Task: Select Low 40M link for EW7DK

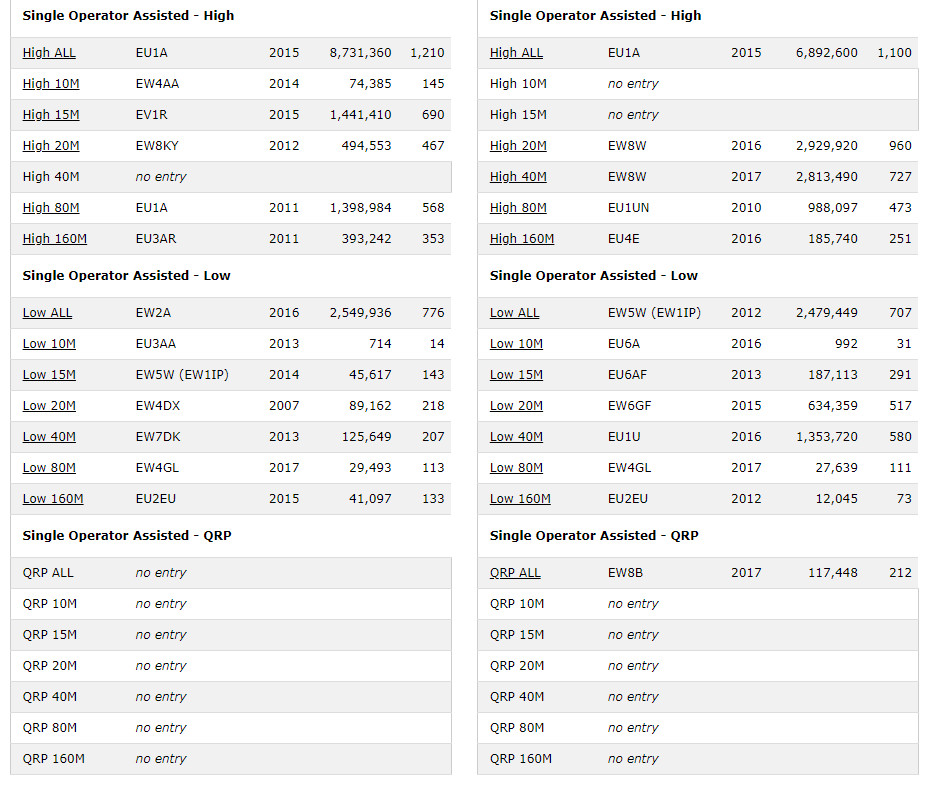Action: [x=49, y=437]
